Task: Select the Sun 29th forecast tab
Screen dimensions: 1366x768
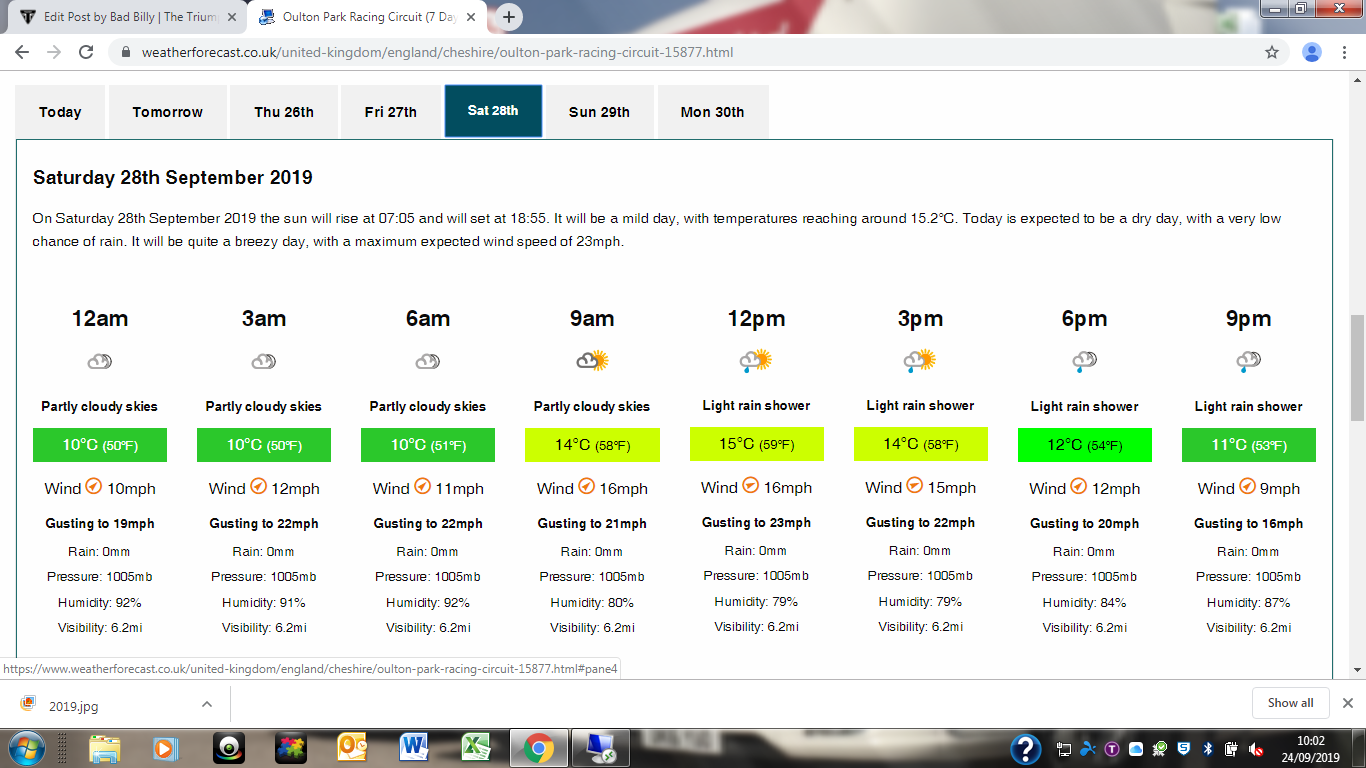Action: click(x=599, y=112)
